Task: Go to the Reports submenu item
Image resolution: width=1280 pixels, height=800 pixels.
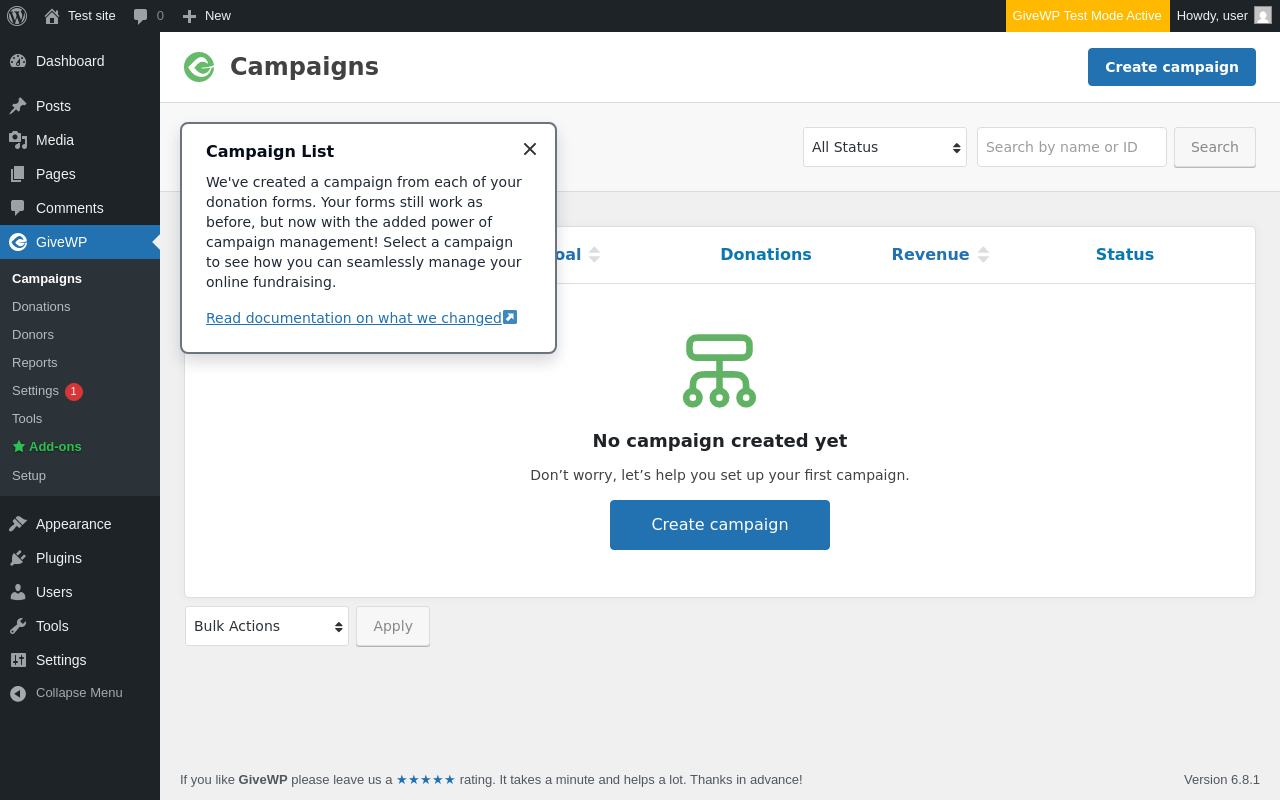Action: coord(35,363)
